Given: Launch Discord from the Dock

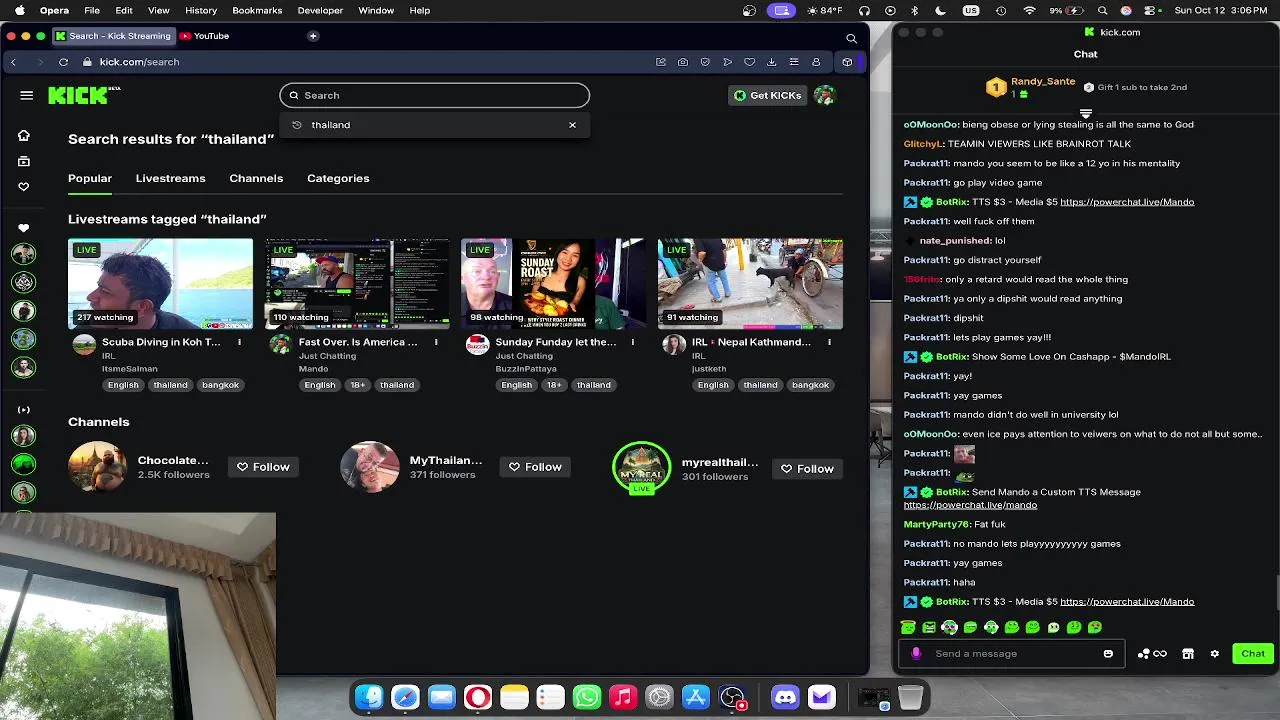Looking at the screenshot, I should click(785, 697).
